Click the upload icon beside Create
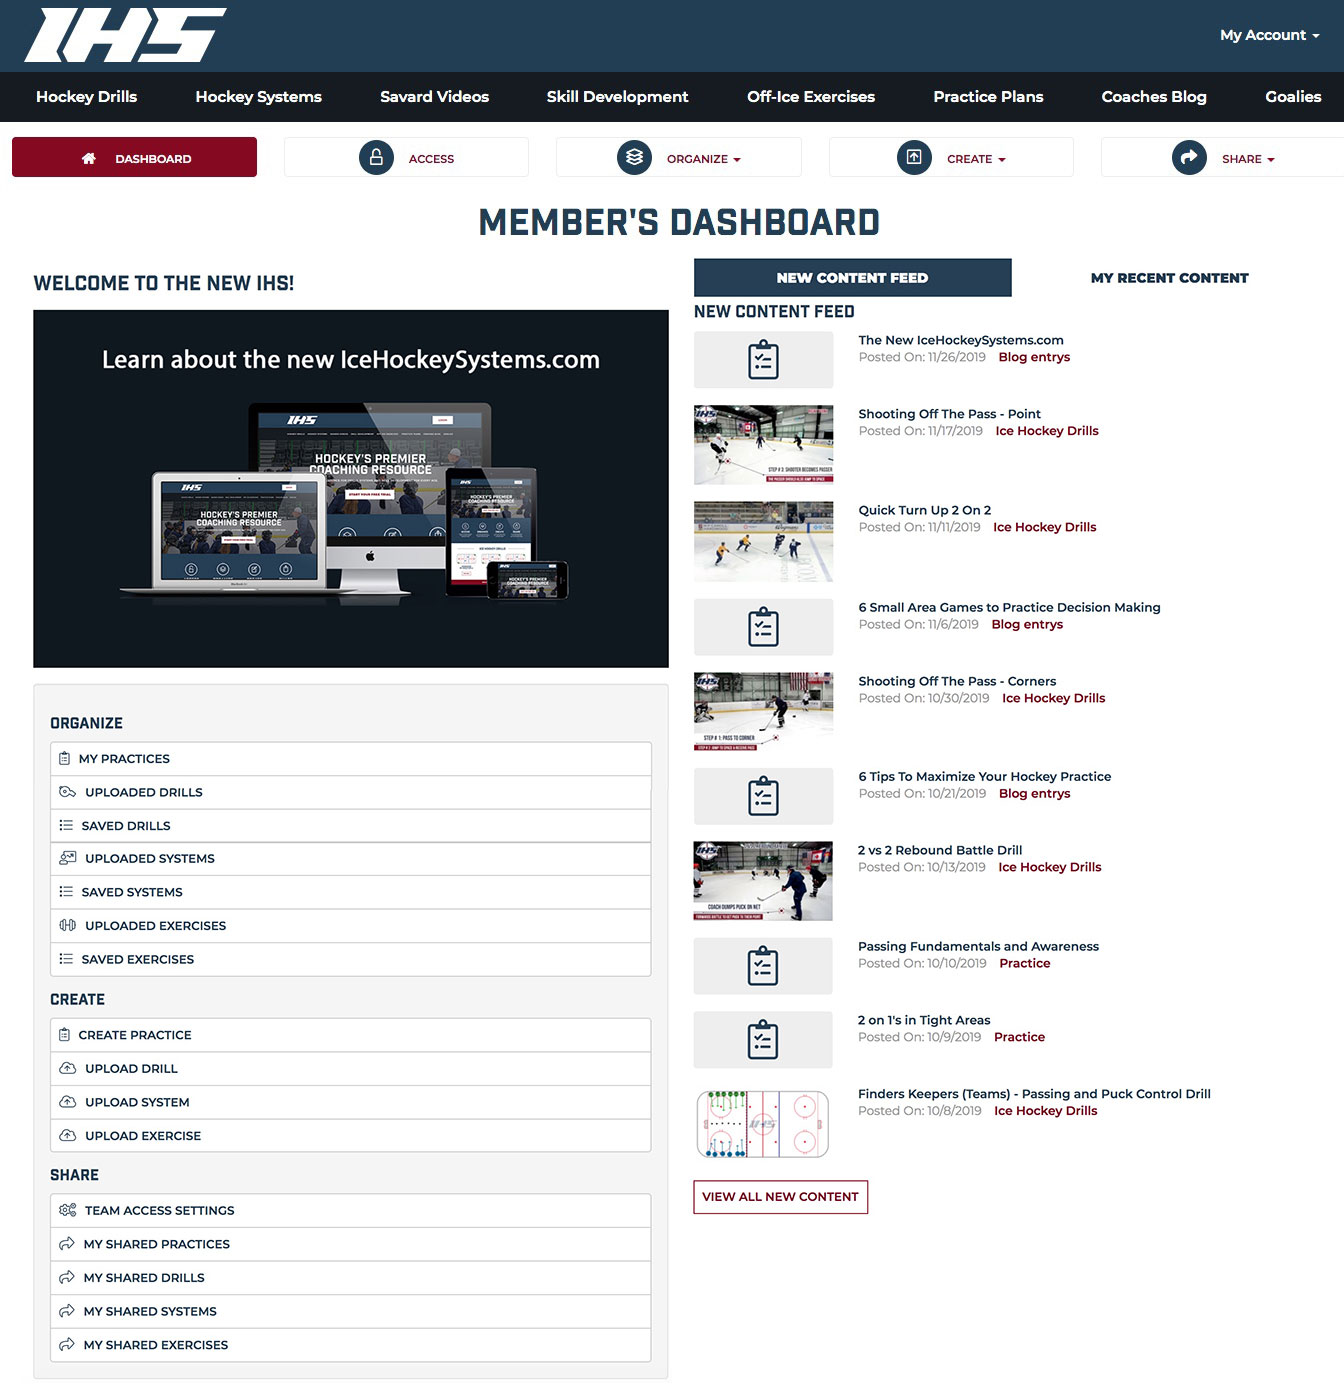 tap(914, 157)
